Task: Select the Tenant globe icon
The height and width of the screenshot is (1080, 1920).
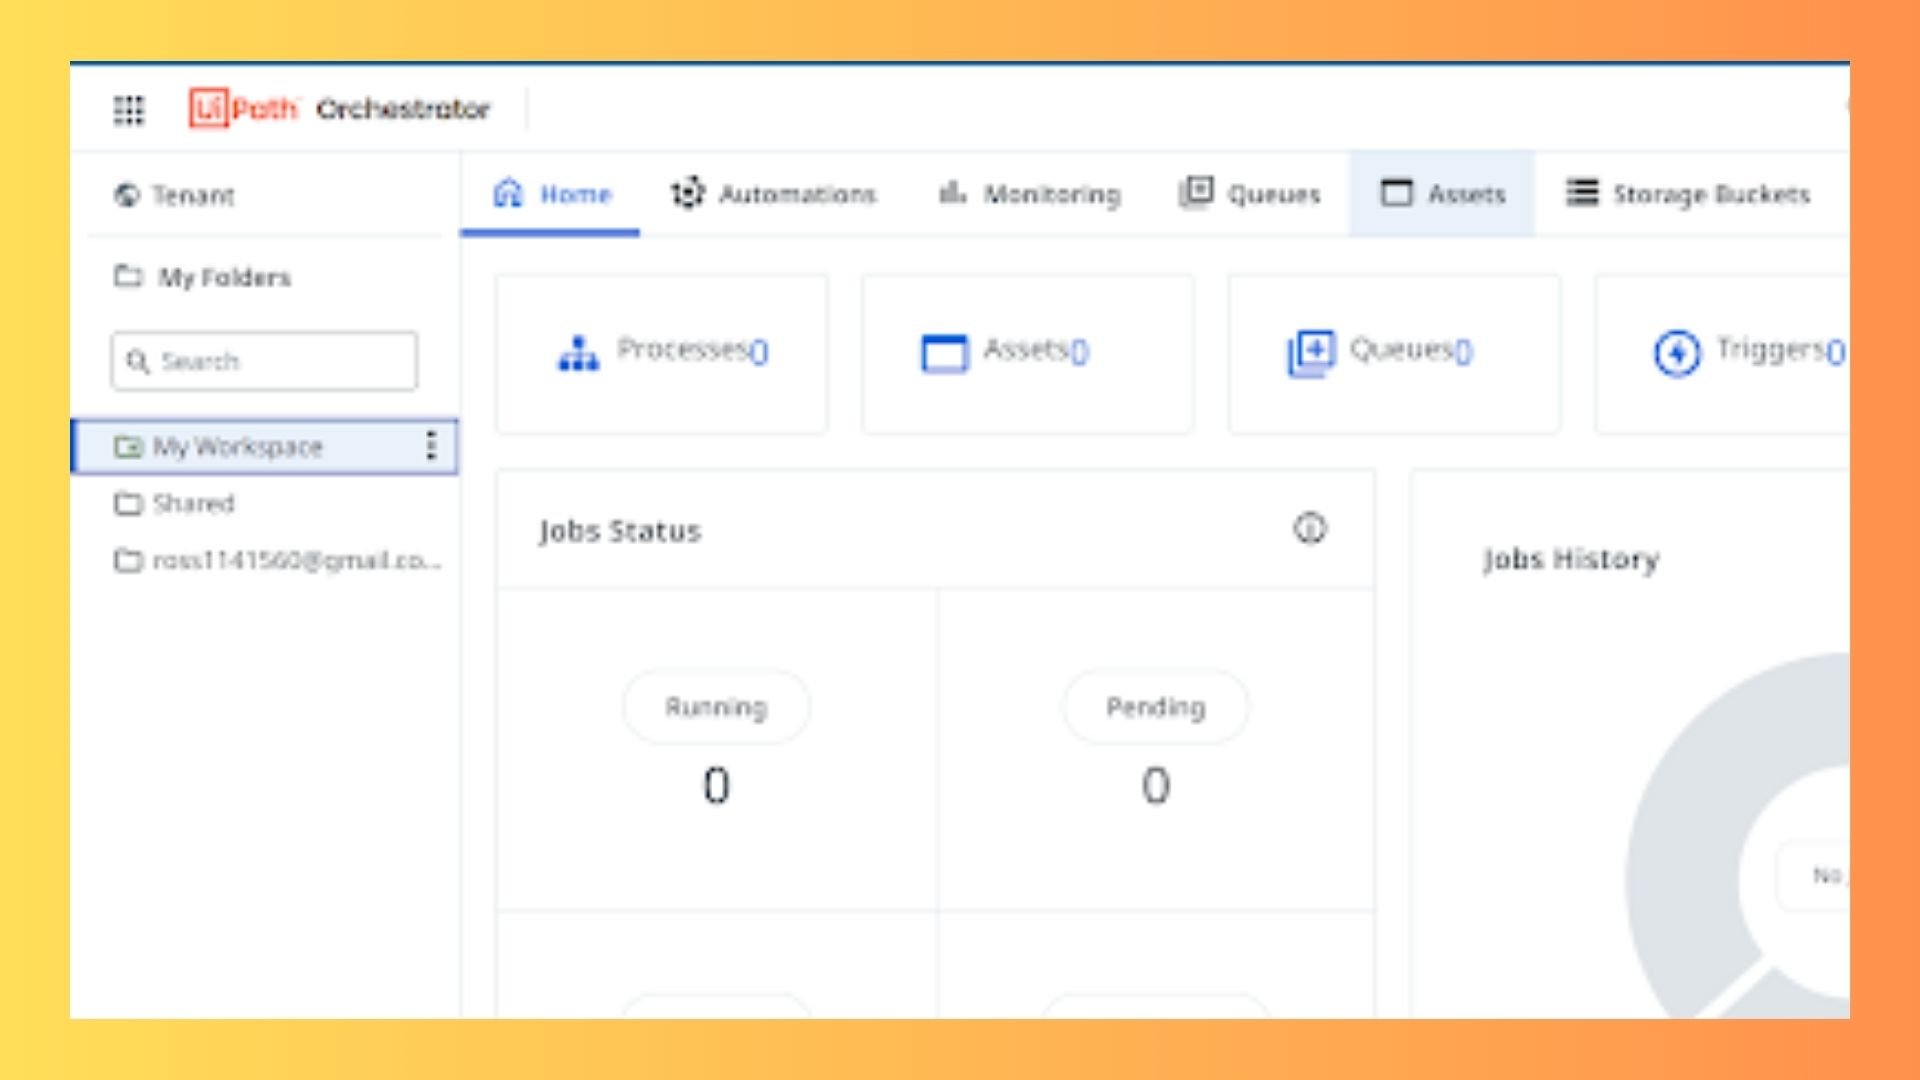Action: (x=127, y=196)
